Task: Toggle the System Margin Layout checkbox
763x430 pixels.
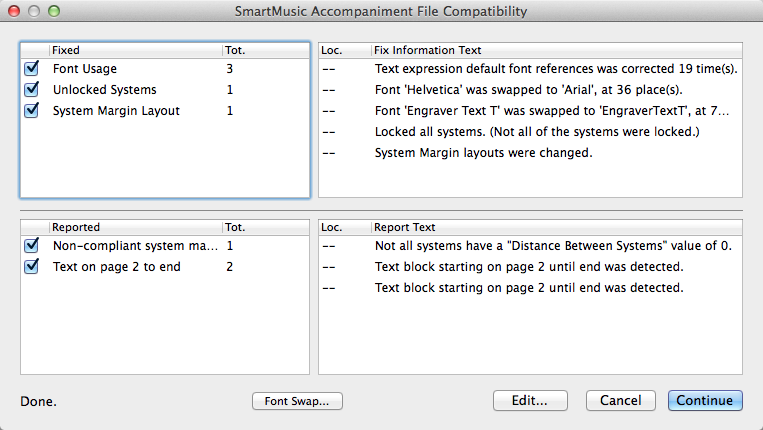Action: [x=32, y=110]
